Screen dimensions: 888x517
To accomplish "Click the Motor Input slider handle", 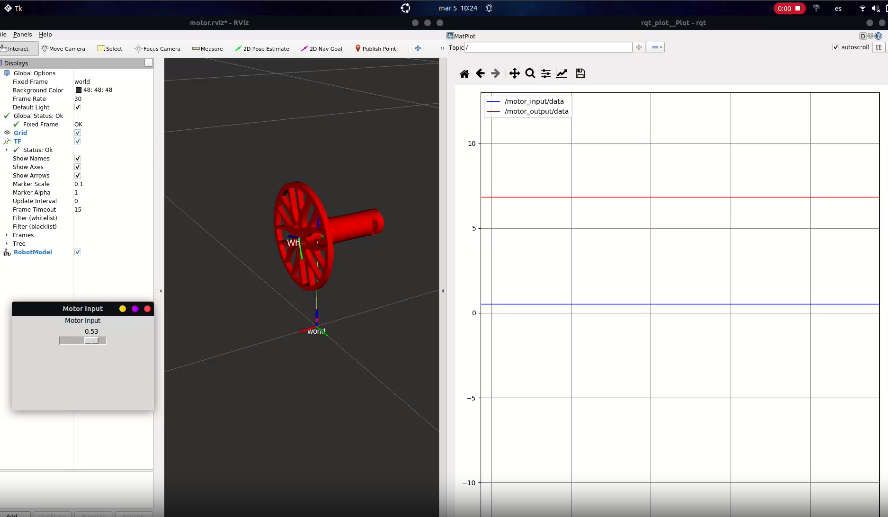I will point(91,340).
